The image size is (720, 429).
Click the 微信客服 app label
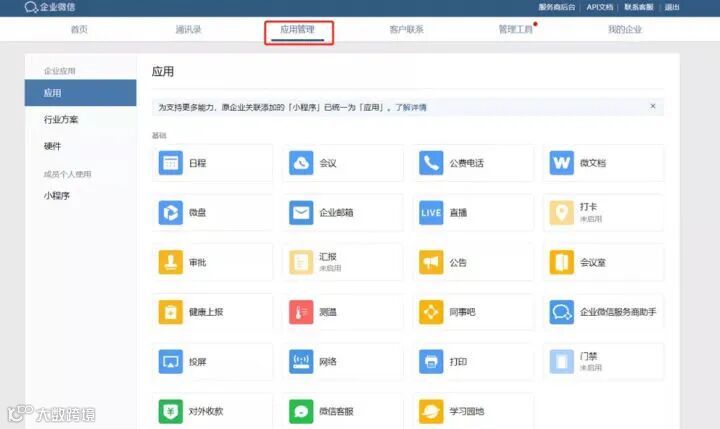pos(336,411)
